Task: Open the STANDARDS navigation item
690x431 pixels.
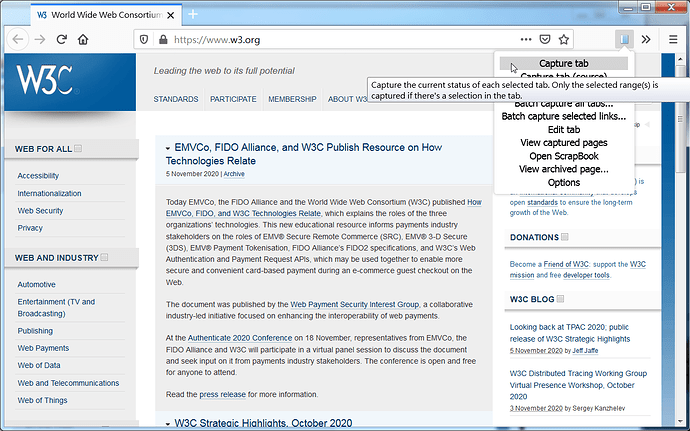Action: coord(176,99)
